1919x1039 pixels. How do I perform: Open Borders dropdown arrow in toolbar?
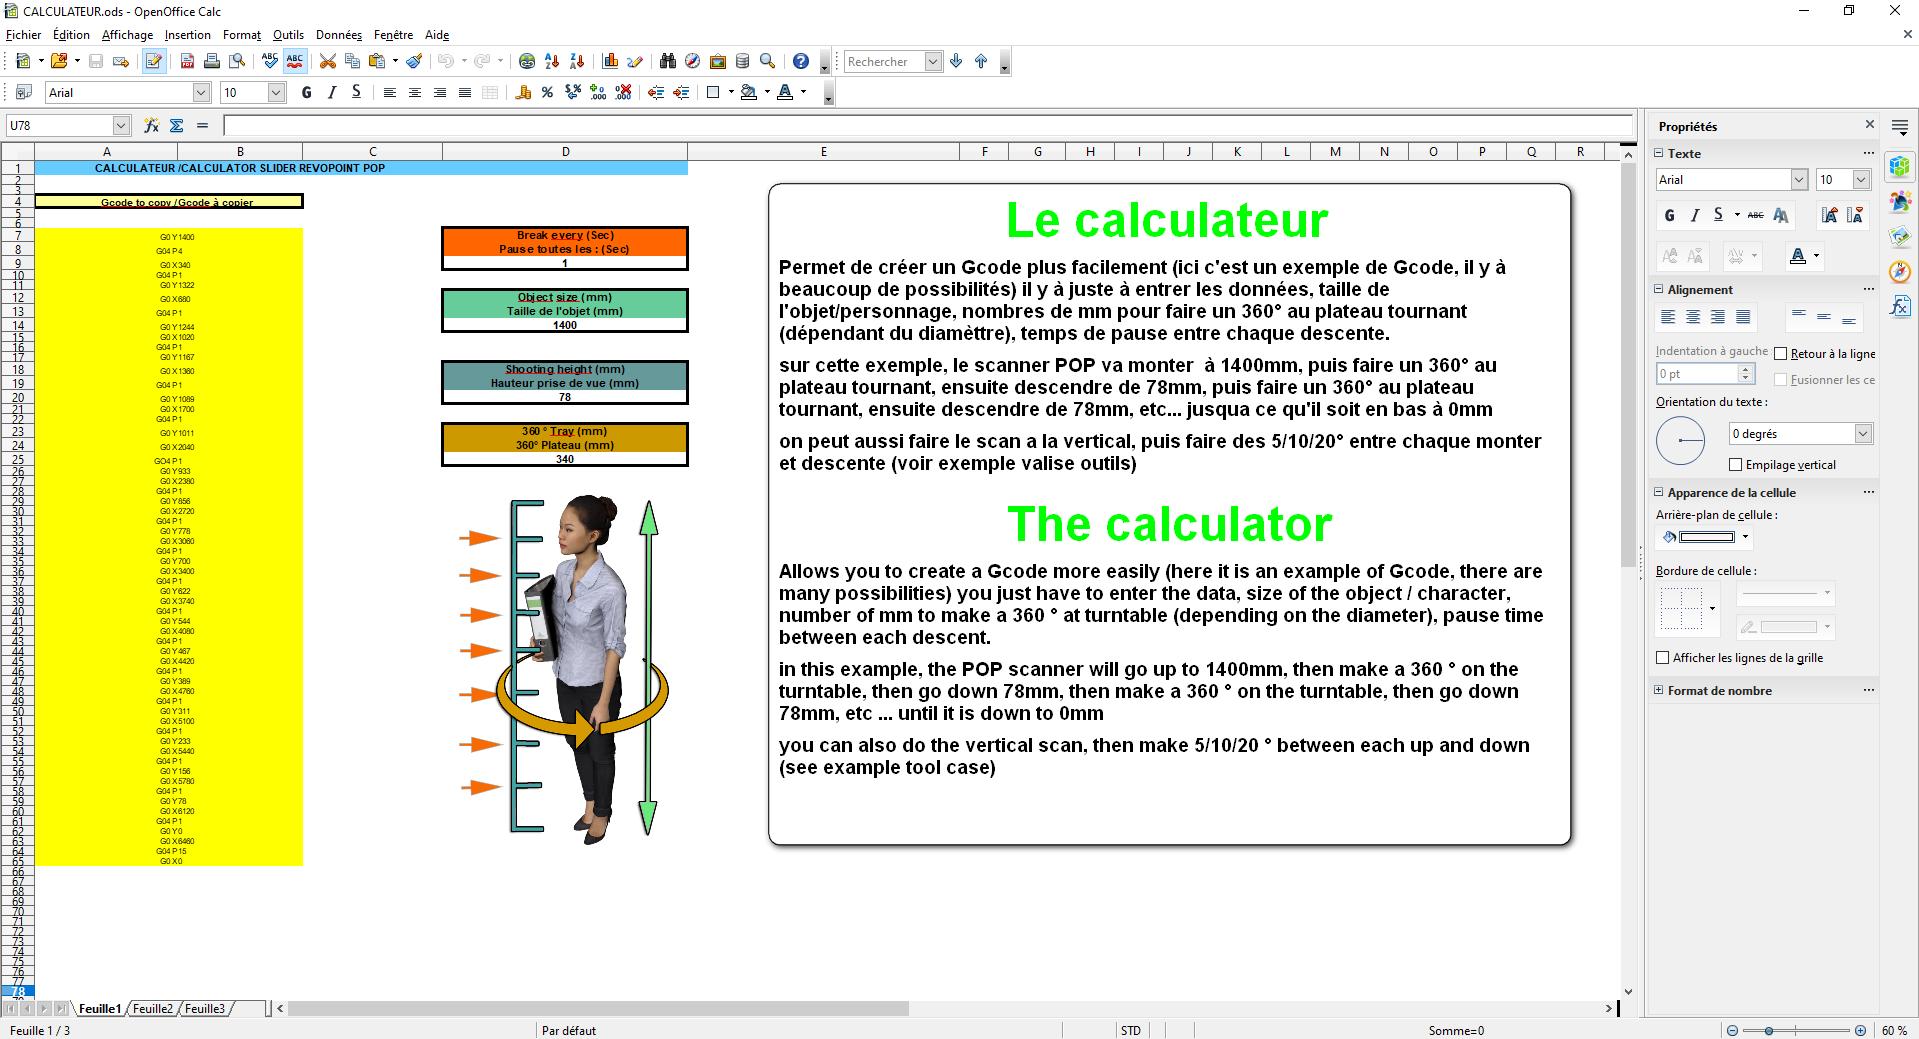tap(731, 92)
